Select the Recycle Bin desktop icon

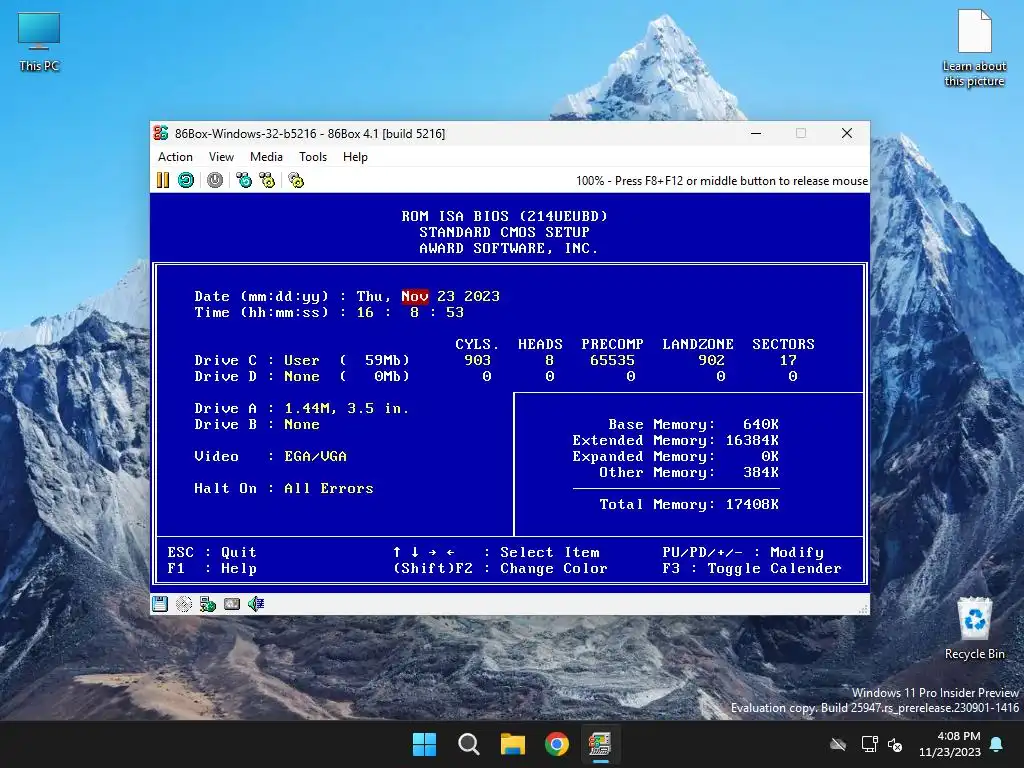(x=974, y=628)
